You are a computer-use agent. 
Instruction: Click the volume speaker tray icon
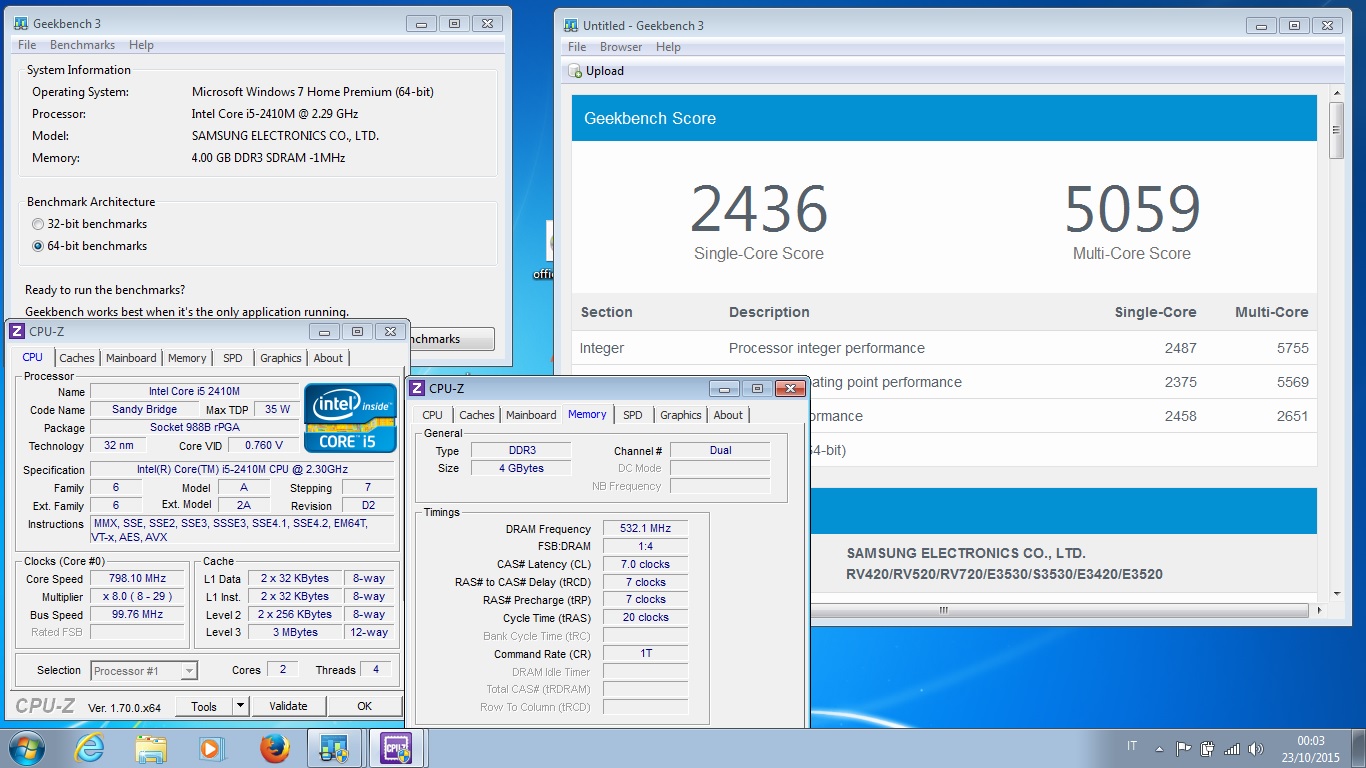(x=1254, y=748)
